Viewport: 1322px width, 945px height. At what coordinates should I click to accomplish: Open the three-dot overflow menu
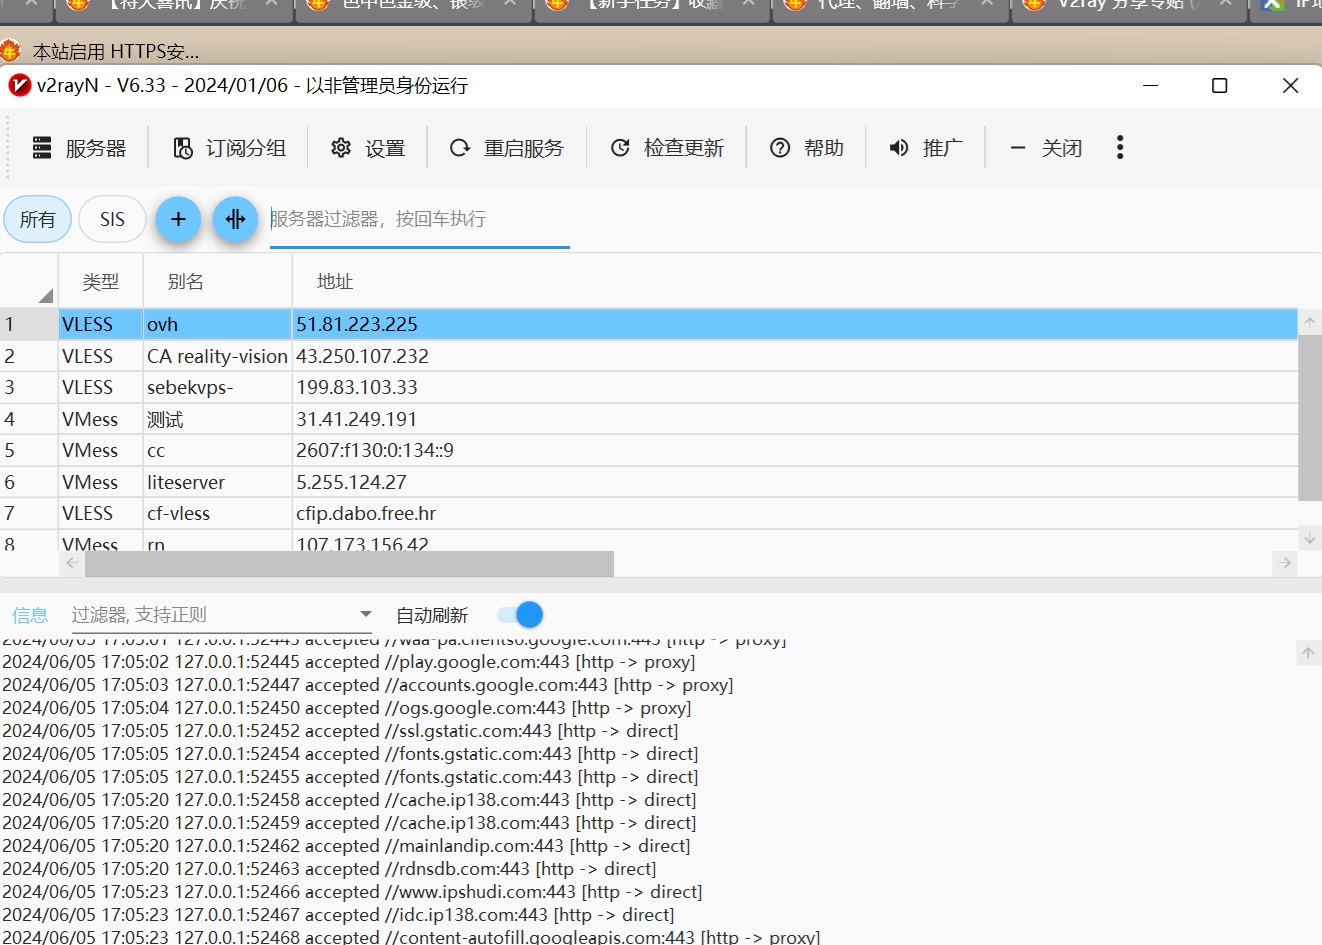tap(1120, 148)
